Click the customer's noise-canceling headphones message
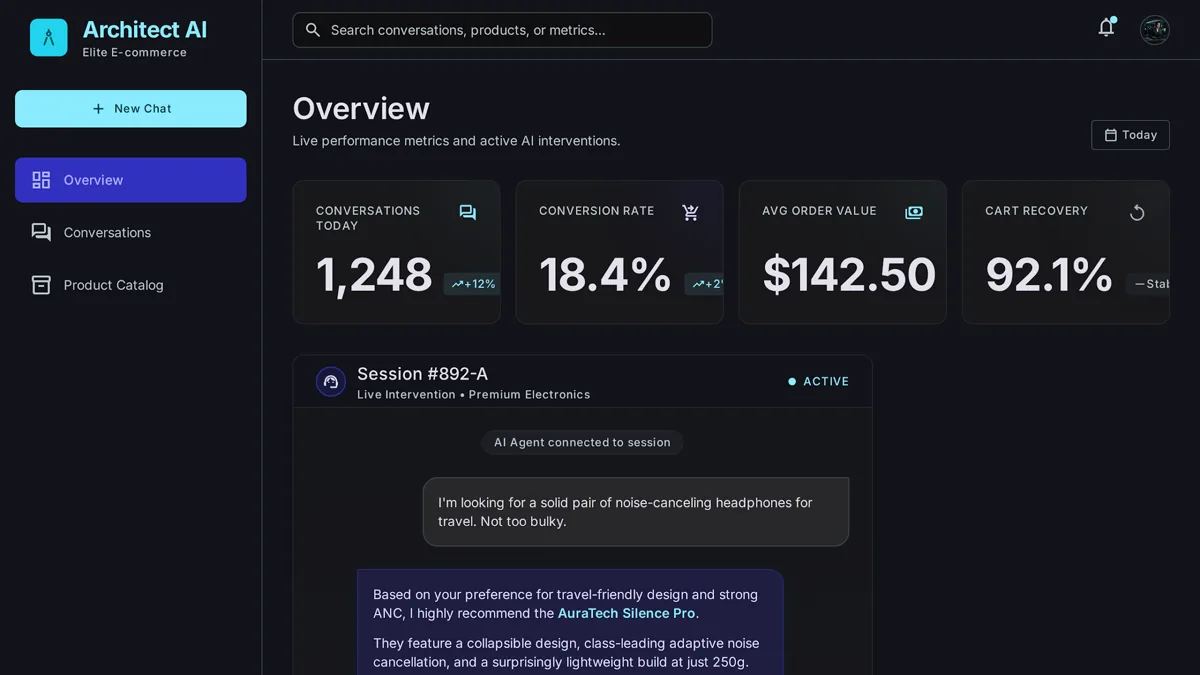Screen dimensions: 1200x675 tap(636, 512)
